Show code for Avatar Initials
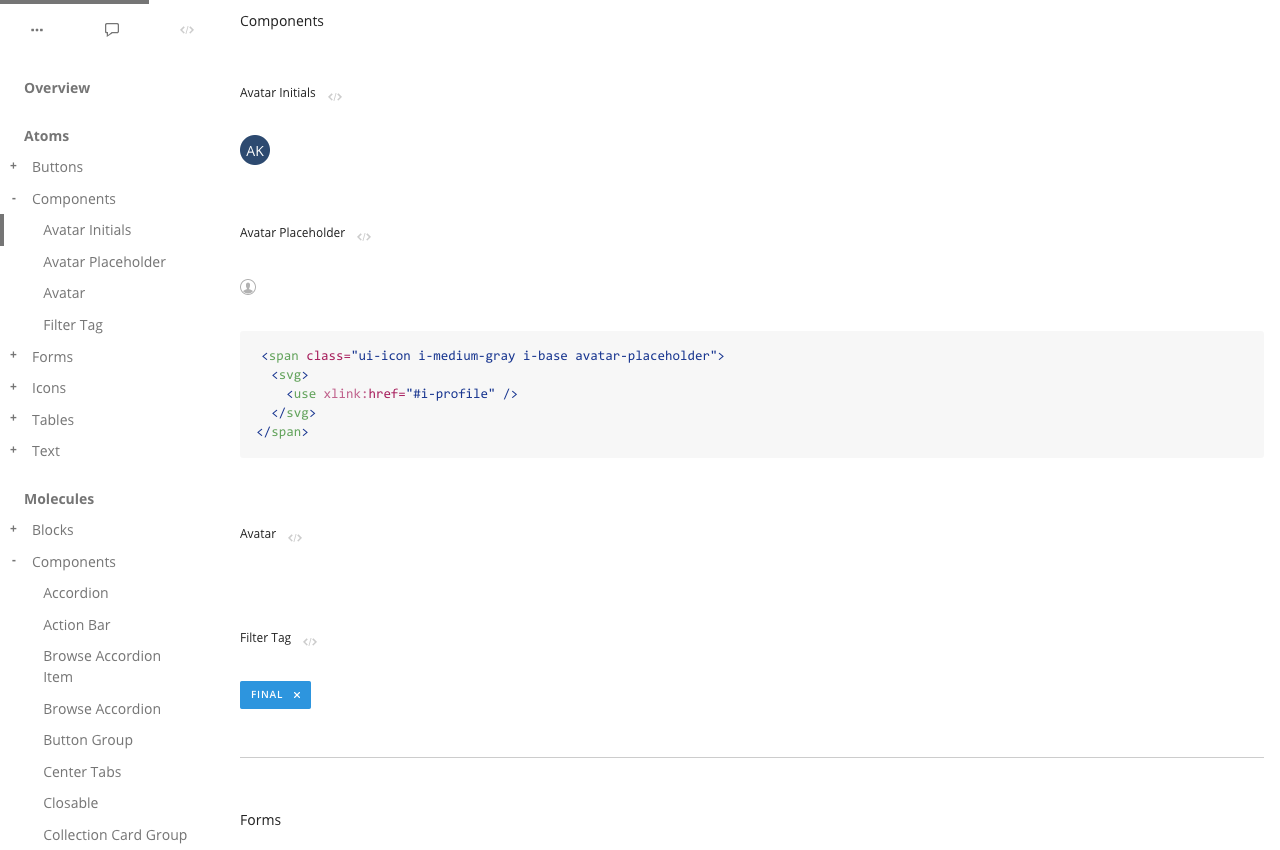This screenshot has width=1280, height=850. tap(335, 97)
